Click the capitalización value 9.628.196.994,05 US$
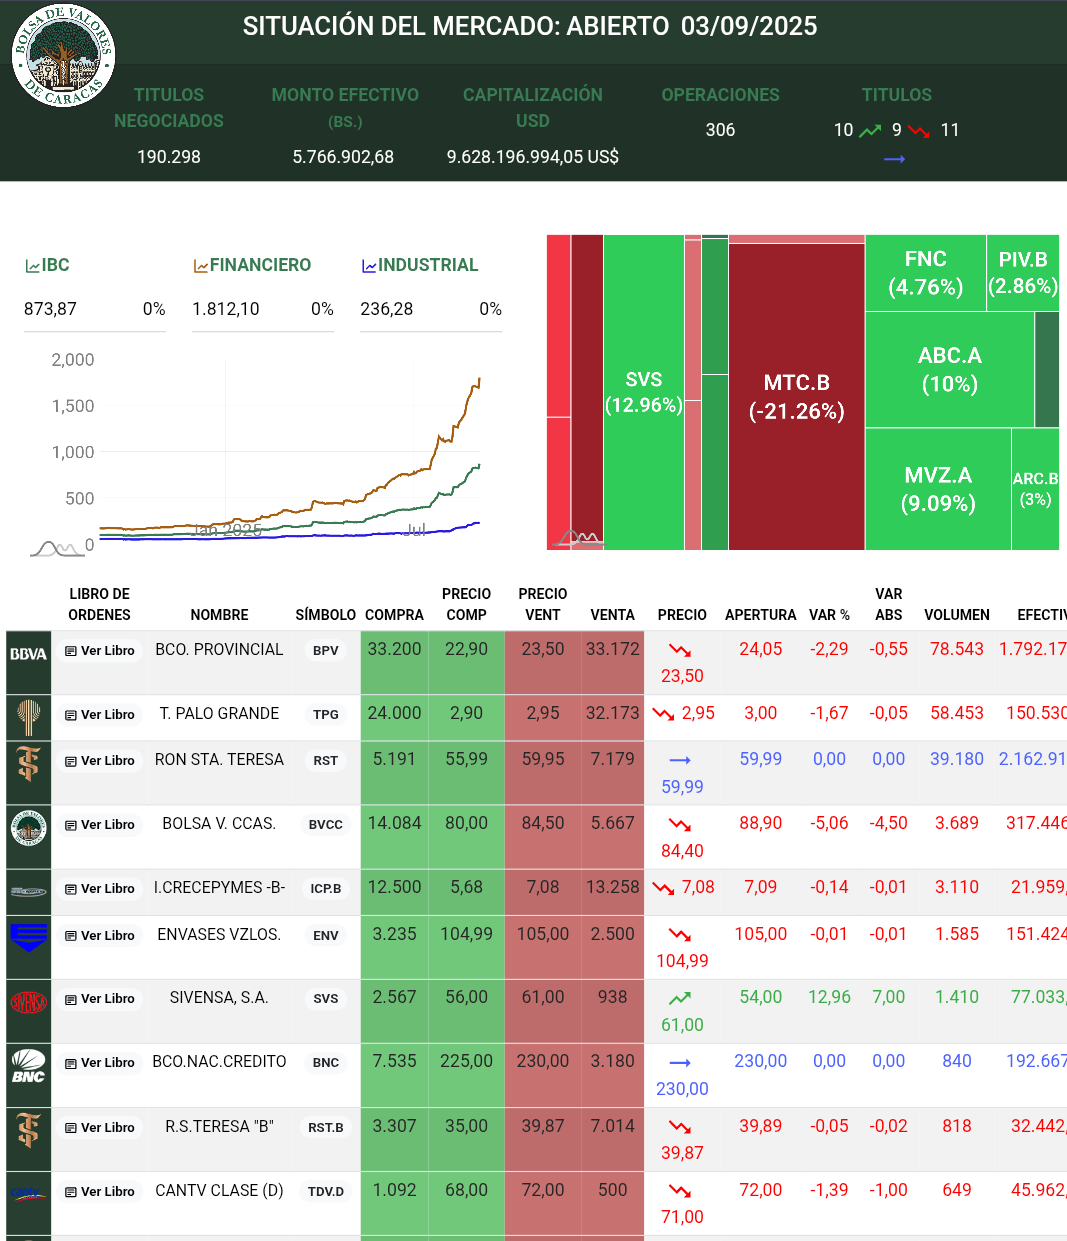This screenshot has height=1241, width=1067. [533, 157]
